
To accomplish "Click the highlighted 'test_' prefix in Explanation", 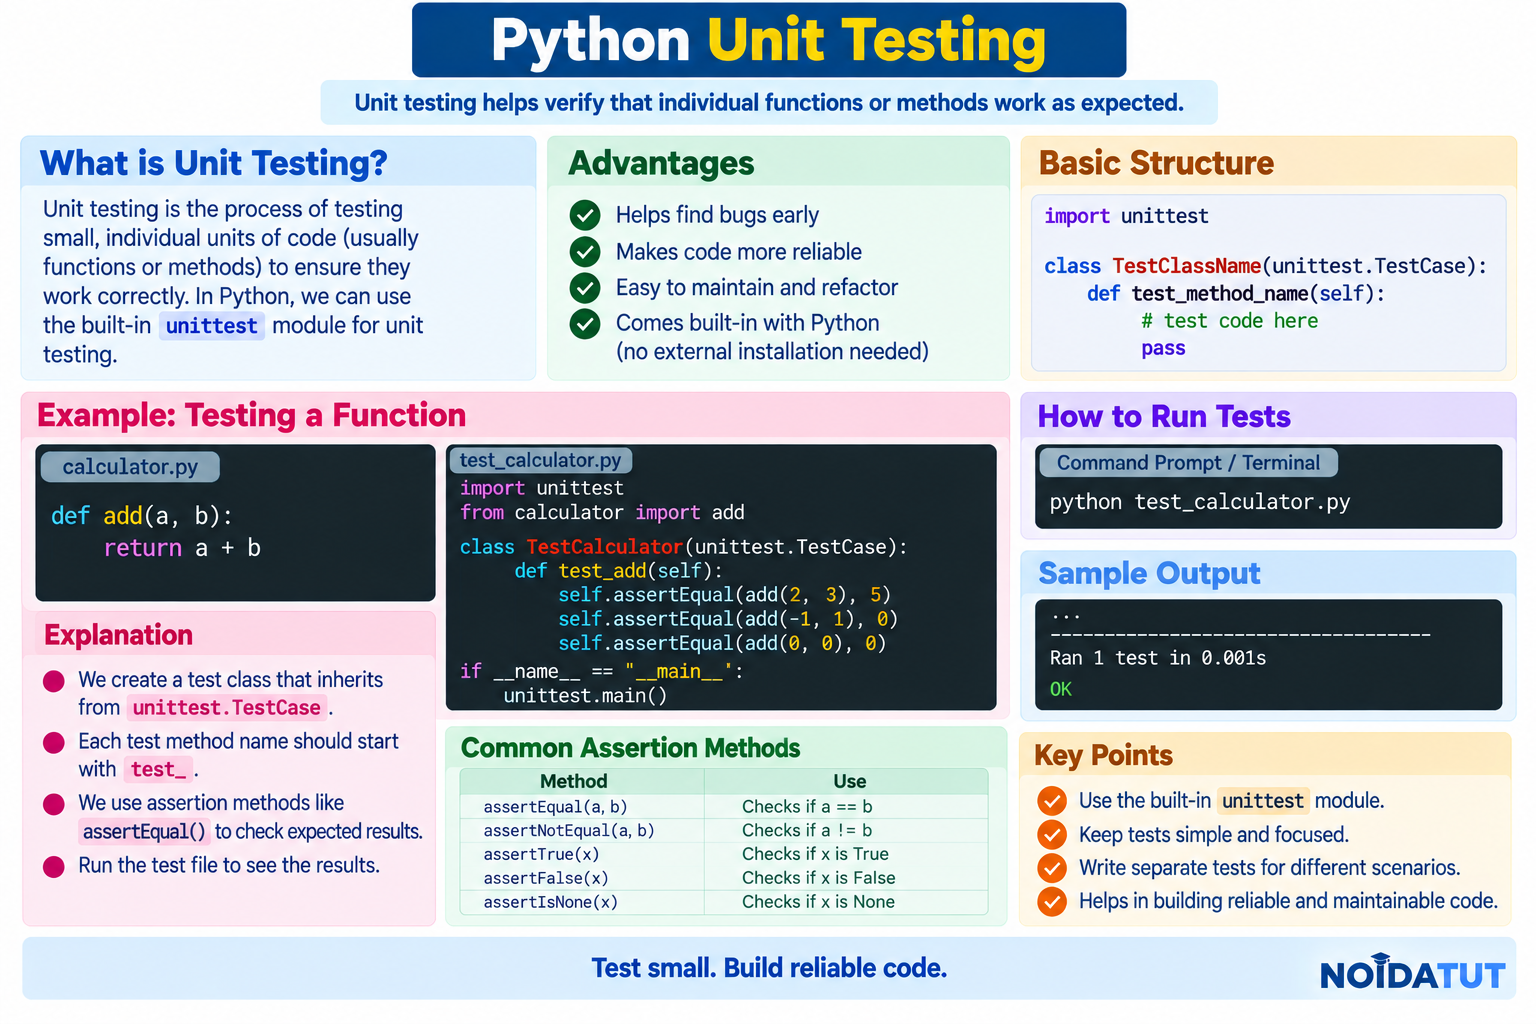I will point(158,769).
